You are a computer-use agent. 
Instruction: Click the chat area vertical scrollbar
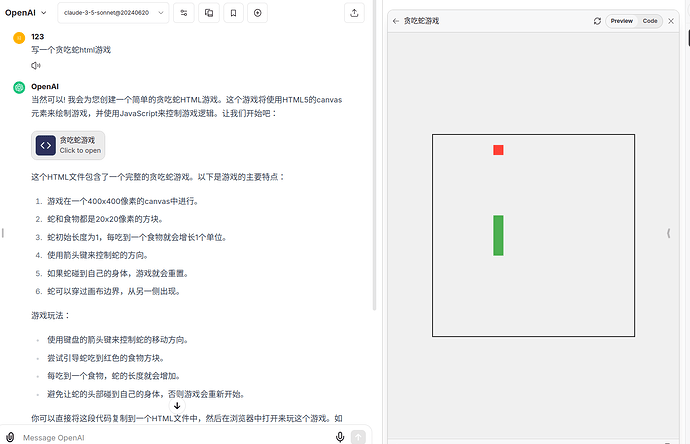coord(374,154)
